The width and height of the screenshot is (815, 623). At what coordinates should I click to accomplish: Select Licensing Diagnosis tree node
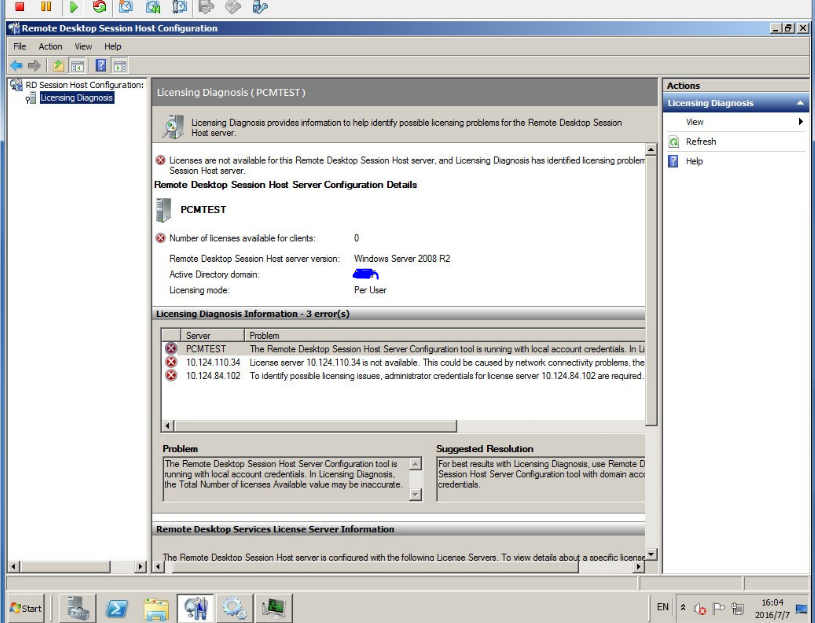(76, 98)
